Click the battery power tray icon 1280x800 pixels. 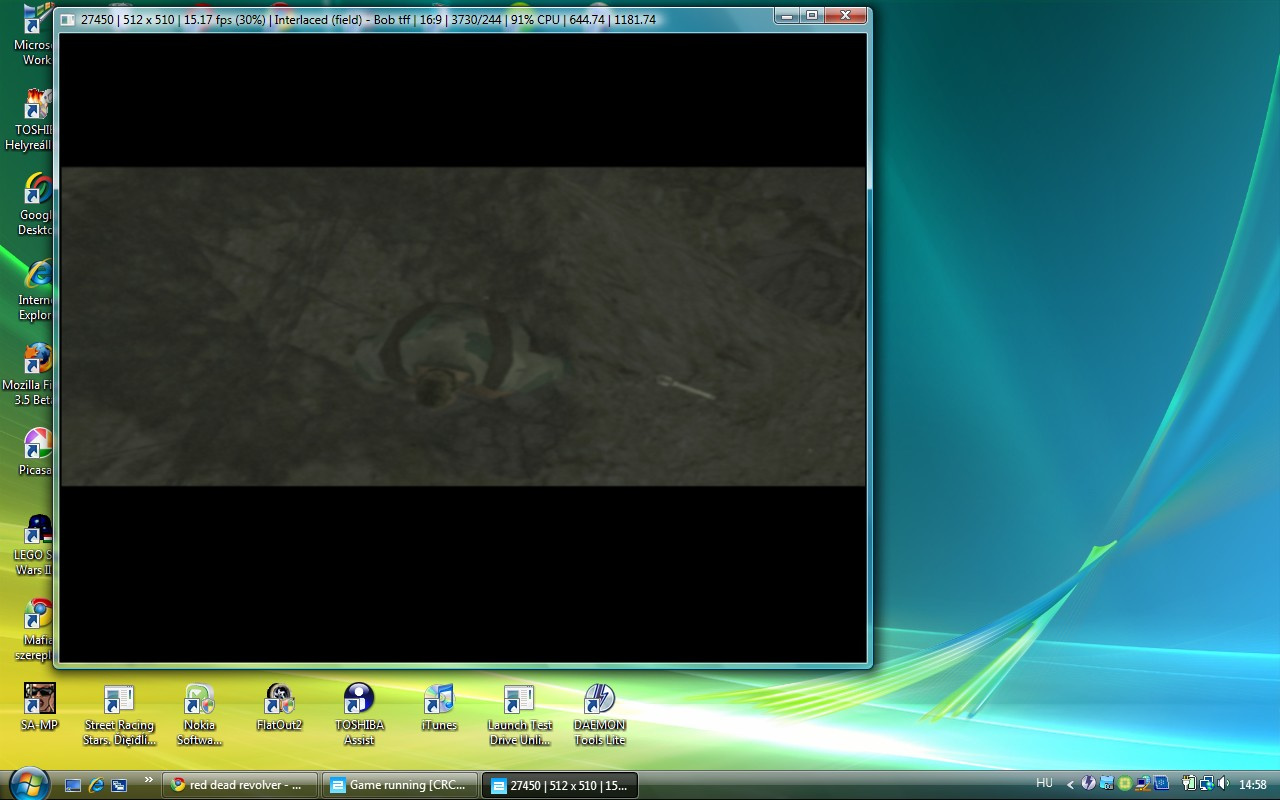(x=1188, y=784)
